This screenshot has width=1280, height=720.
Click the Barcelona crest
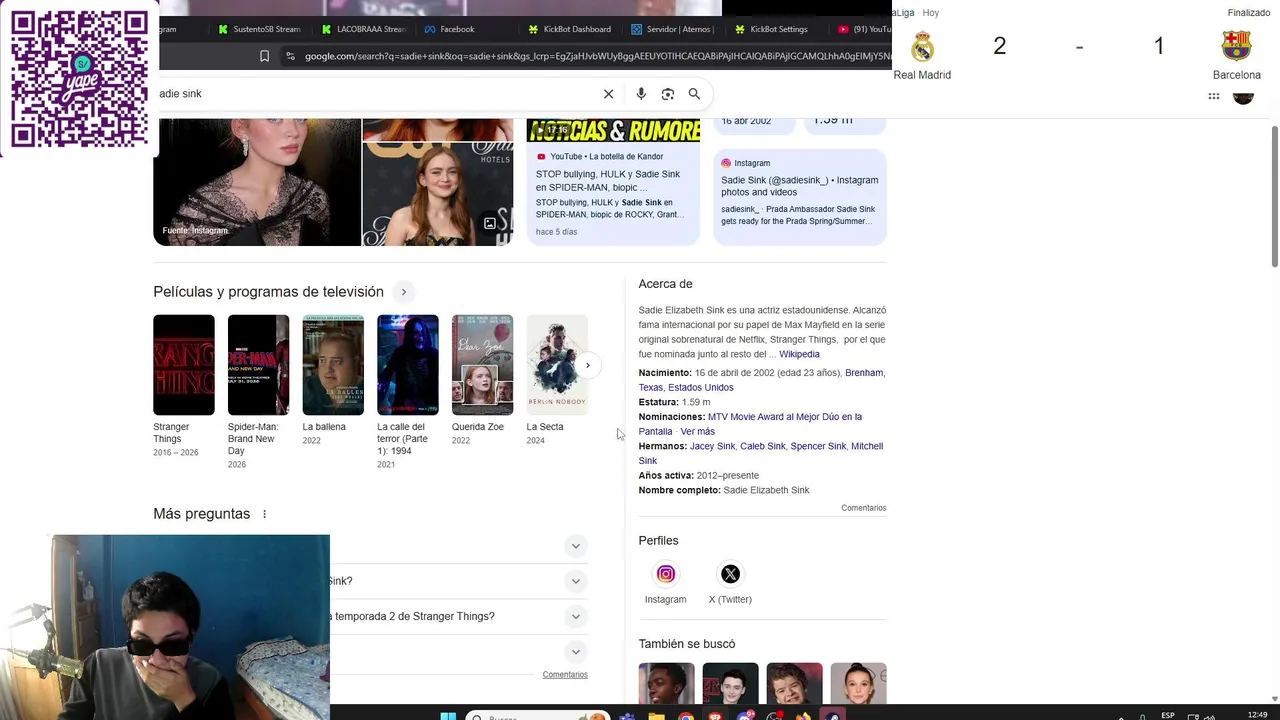point(1237,46)
